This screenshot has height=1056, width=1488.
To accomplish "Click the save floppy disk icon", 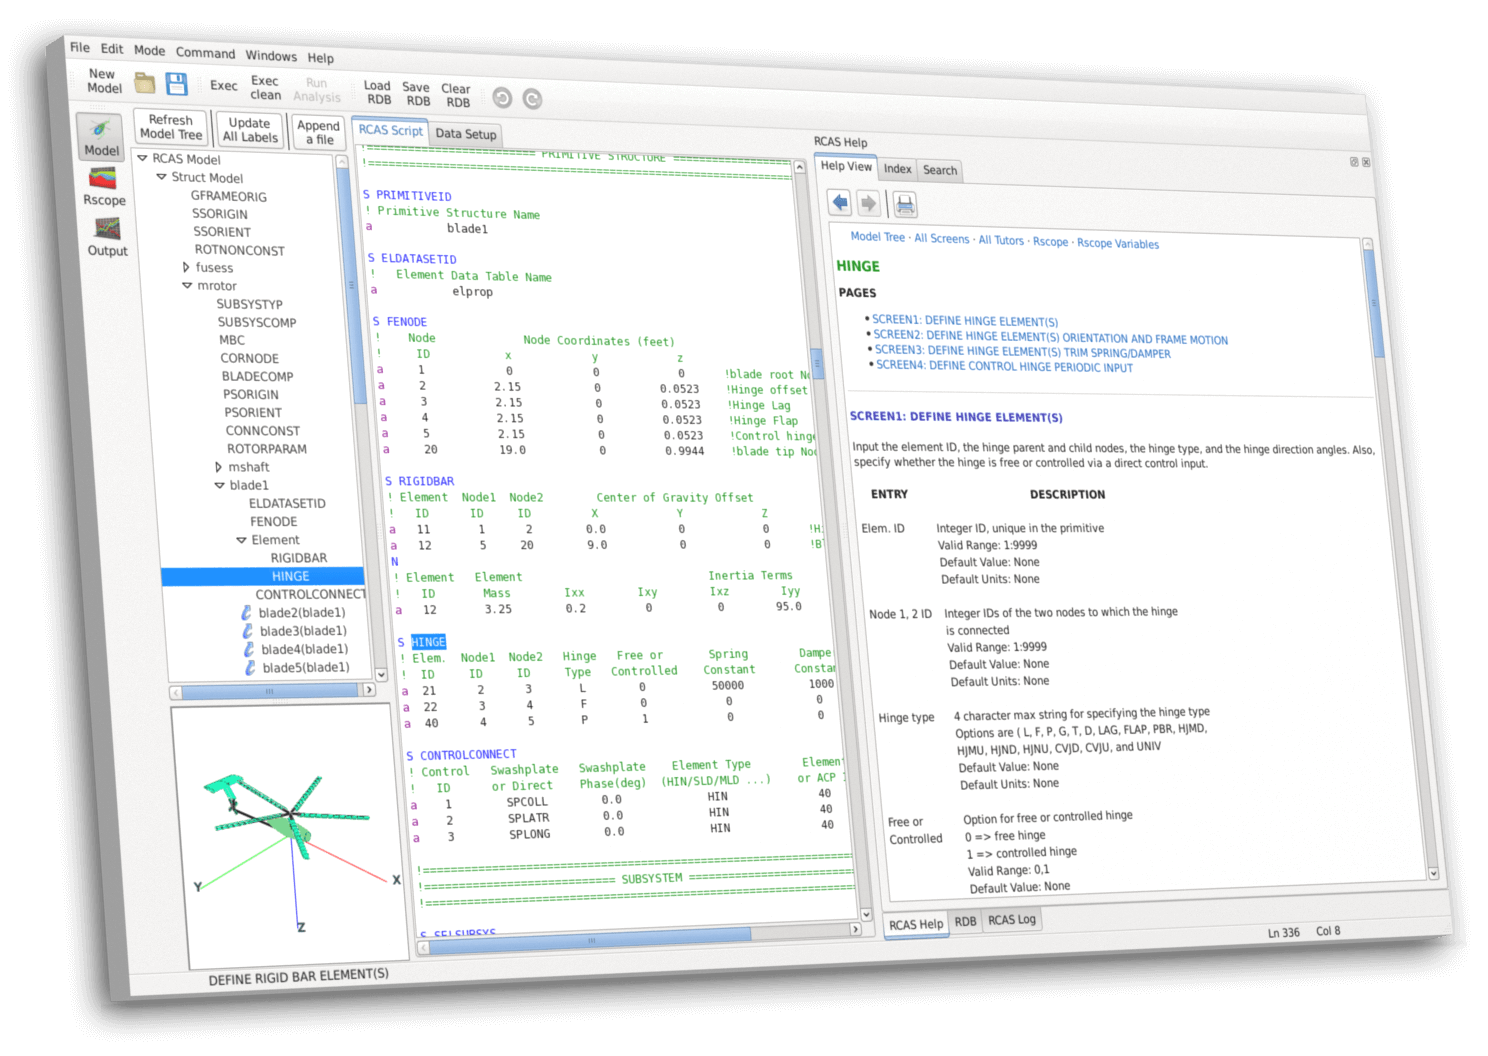I will [x=176, y=83].
